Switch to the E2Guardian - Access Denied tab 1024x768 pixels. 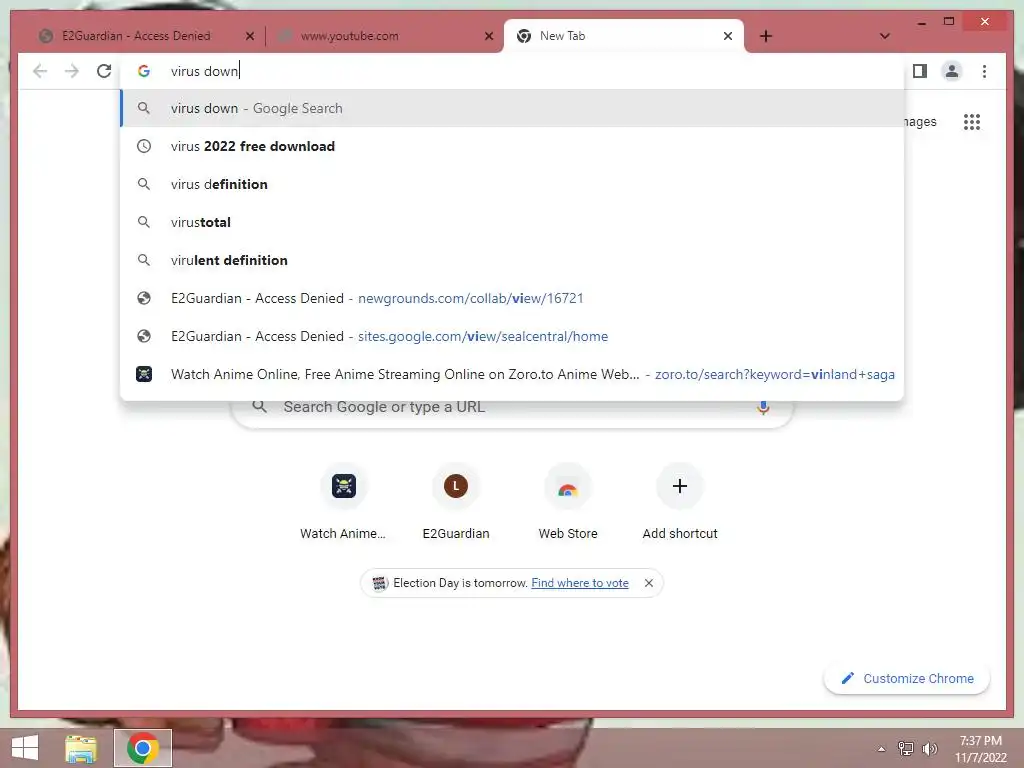point(137,36)
